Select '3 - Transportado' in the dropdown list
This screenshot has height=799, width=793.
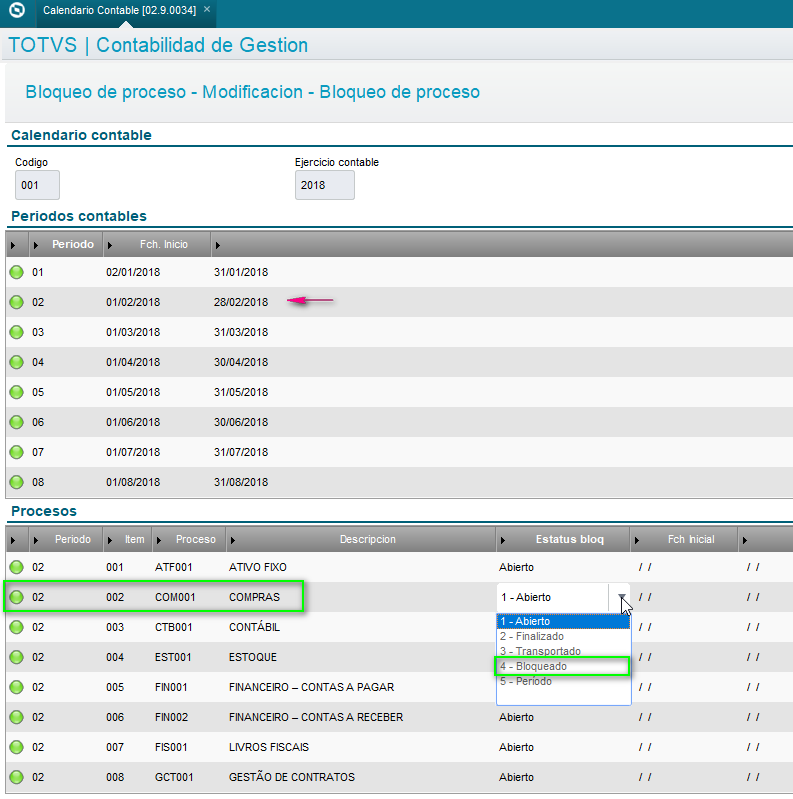pos(563,651)
